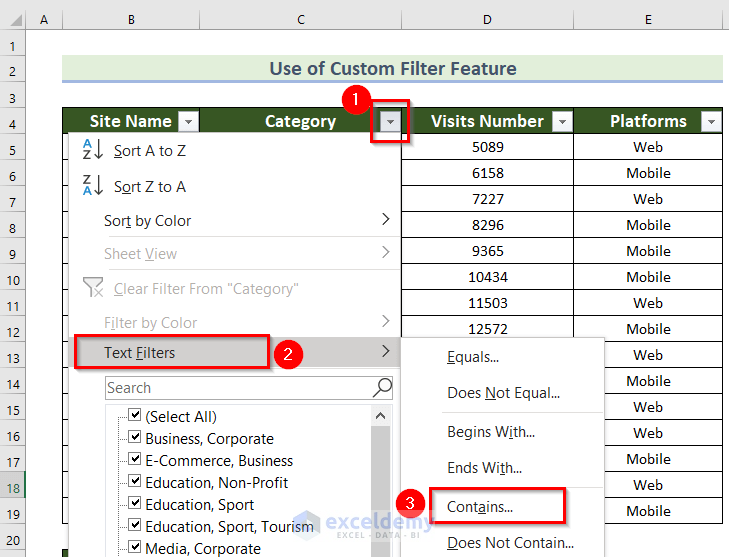Uncheck the Education, Non-Profit checkbox

tap(134, 481)
